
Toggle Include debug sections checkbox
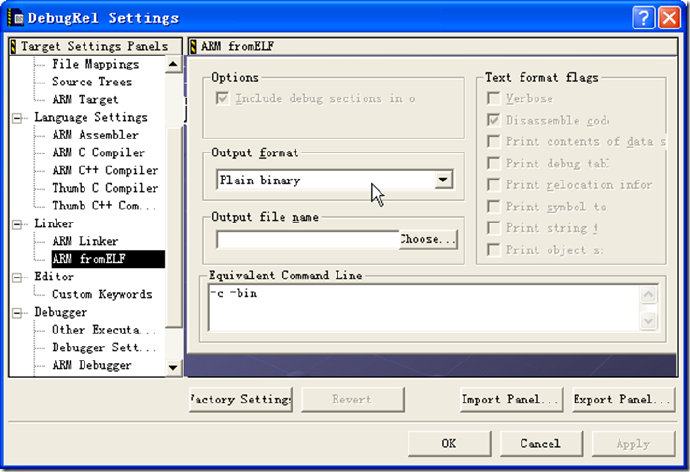[x=223, y=98]
